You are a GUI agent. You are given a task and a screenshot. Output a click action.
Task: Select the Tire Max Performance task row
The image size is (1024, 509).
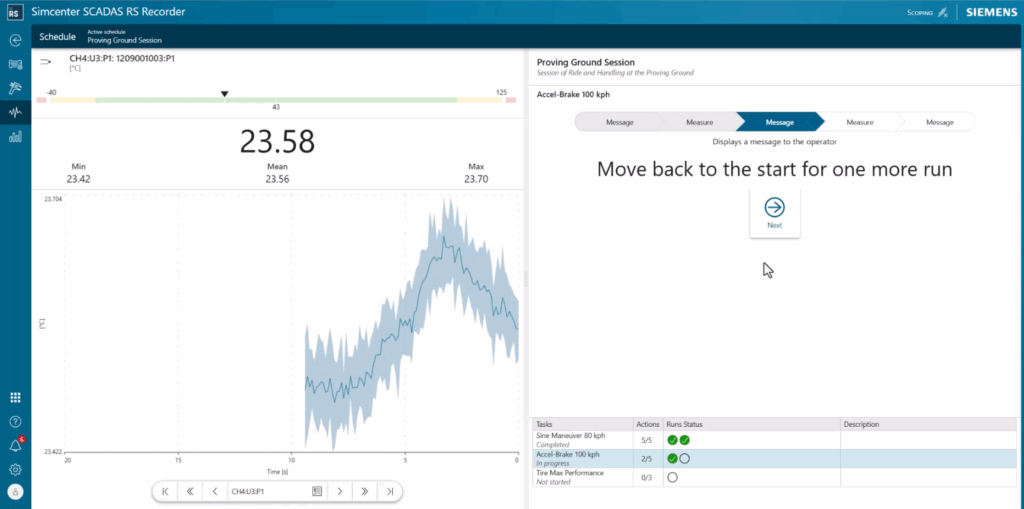(x=582, y=477)
